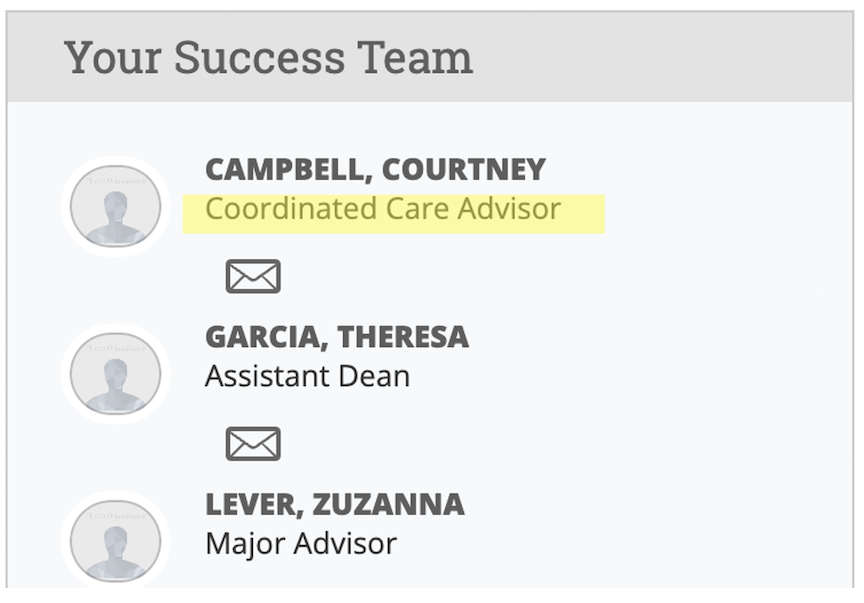Click the highlighted Coordinated Care Advisor role

click(383, 209)
